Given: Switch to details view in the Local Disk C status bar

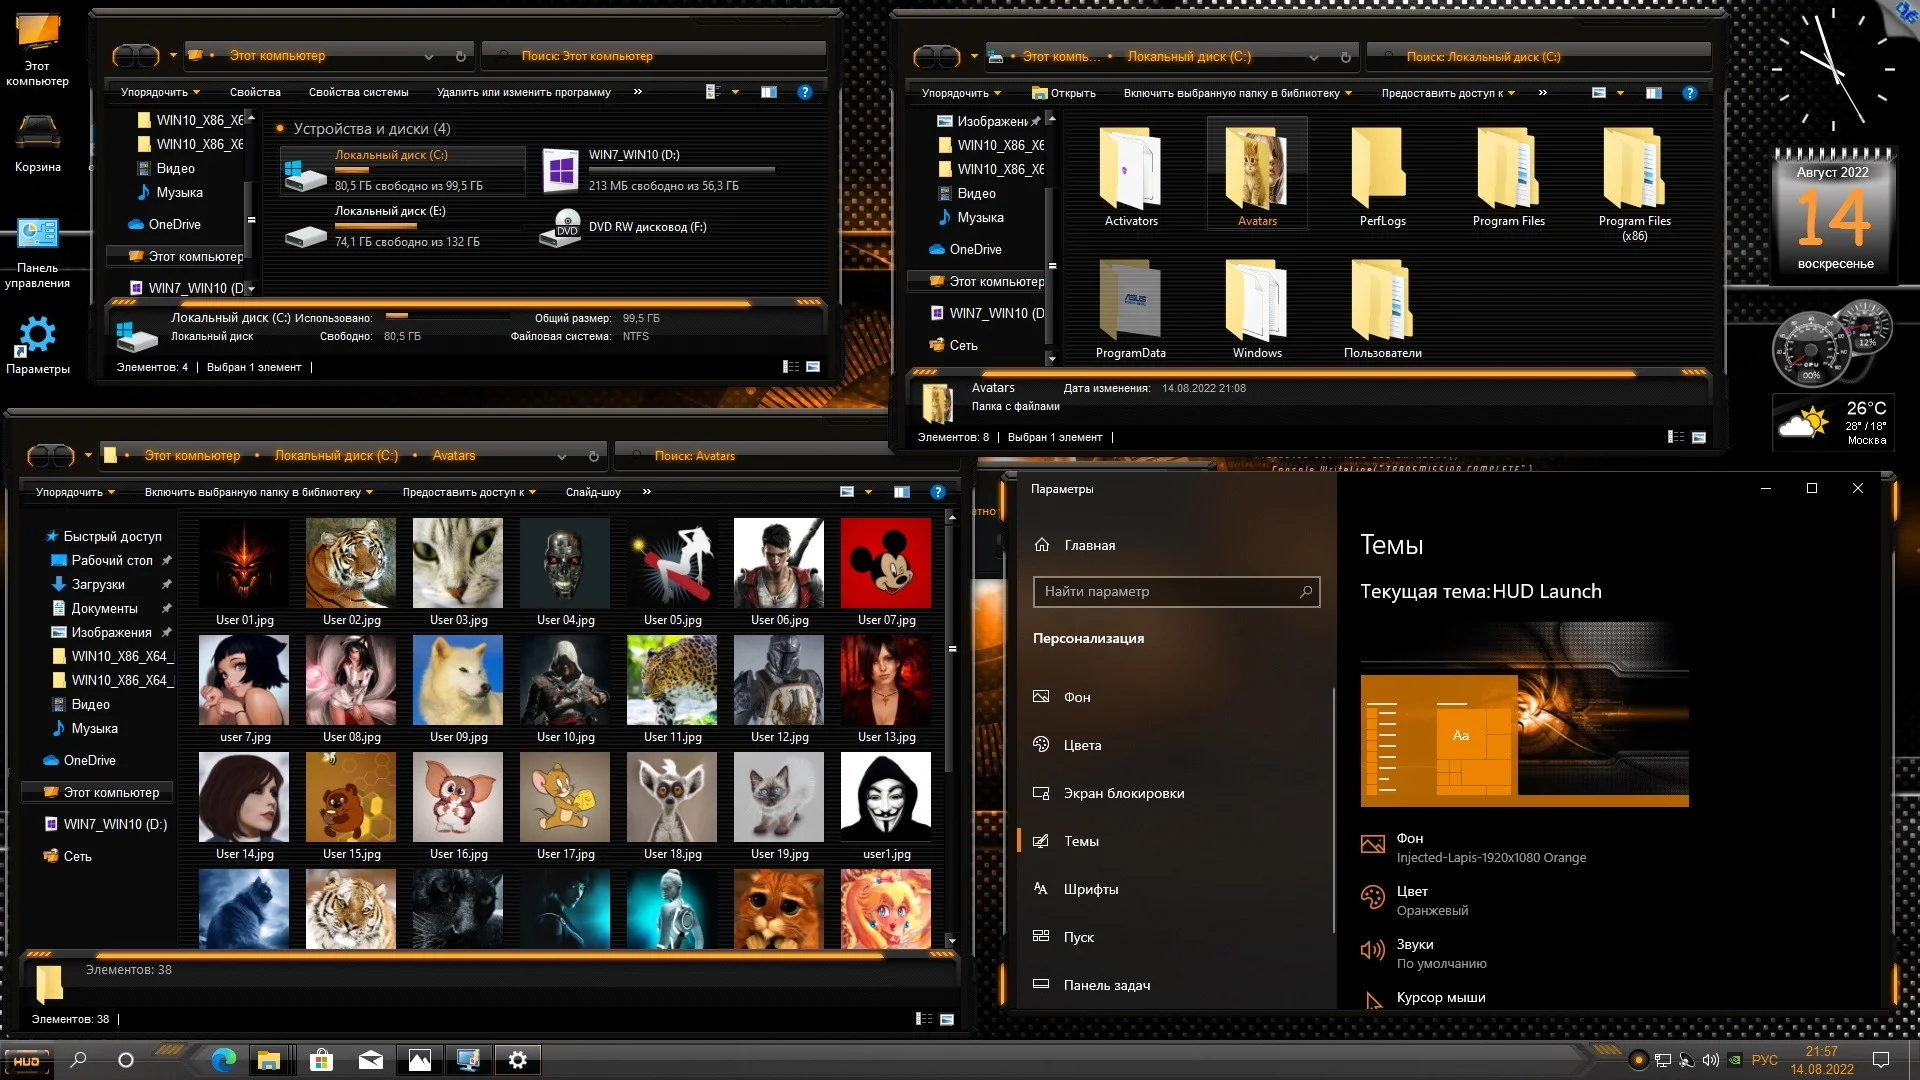Looking at the screenshot, I should click(x=1676, y=437).
